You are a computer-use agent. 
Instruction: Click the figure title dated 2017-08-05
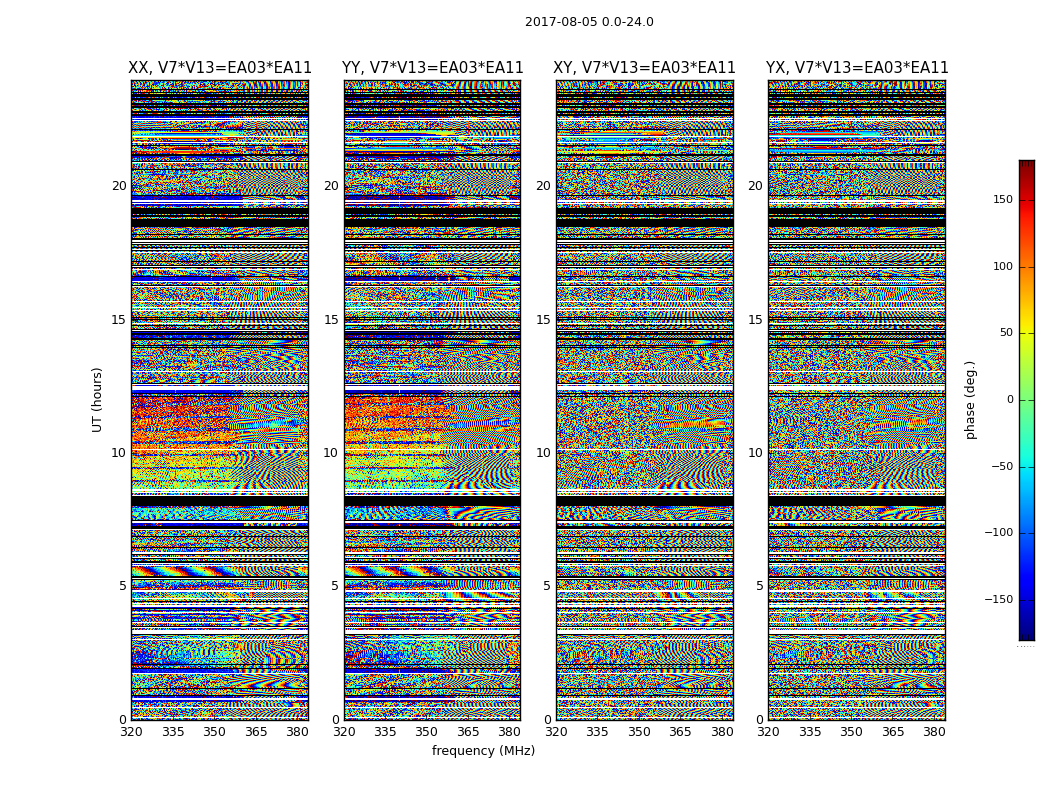coord(589,22)
